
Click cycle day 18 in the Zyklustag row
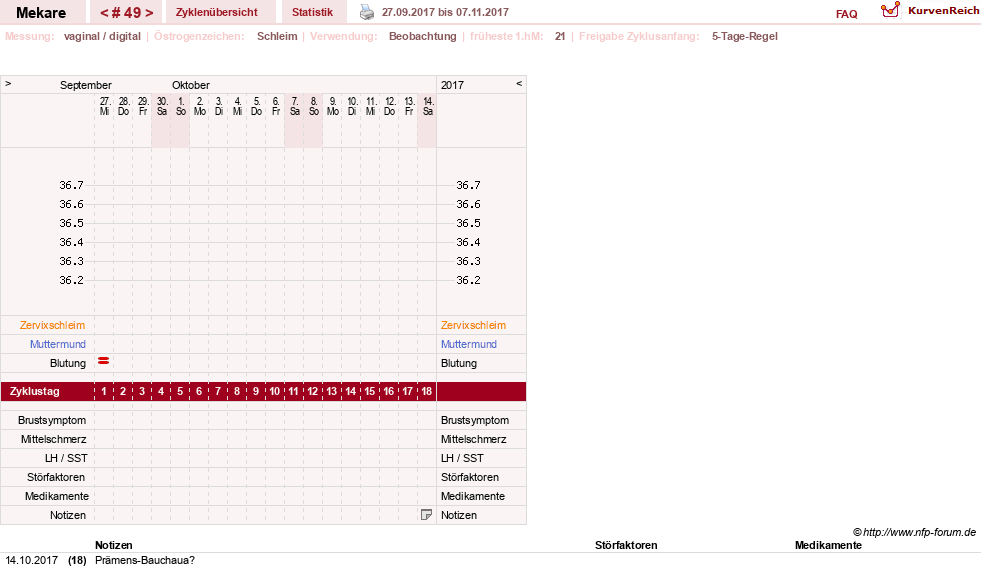(x=427, y=391)
